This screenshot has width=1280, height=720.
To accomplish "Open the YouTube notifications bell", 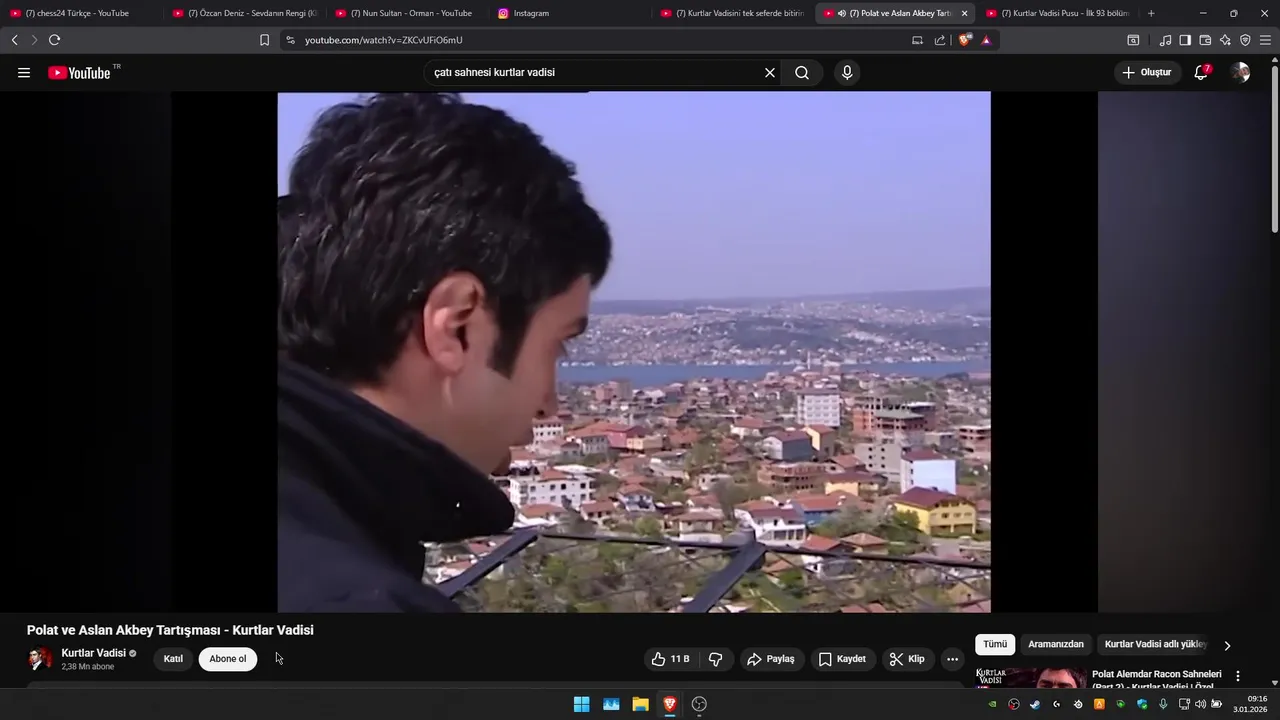I will coord(1201,73).
